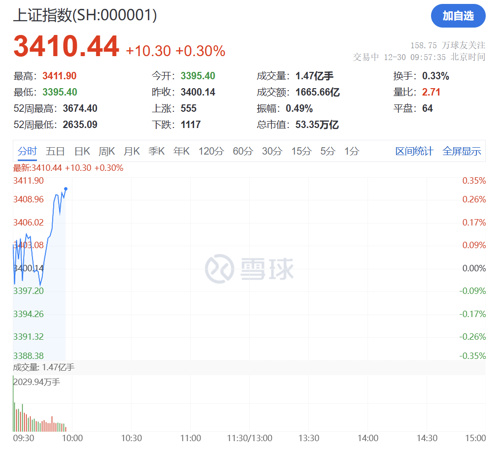Click the 0.35% right axis label
The image size is (500, 451).
click(474, 181)
